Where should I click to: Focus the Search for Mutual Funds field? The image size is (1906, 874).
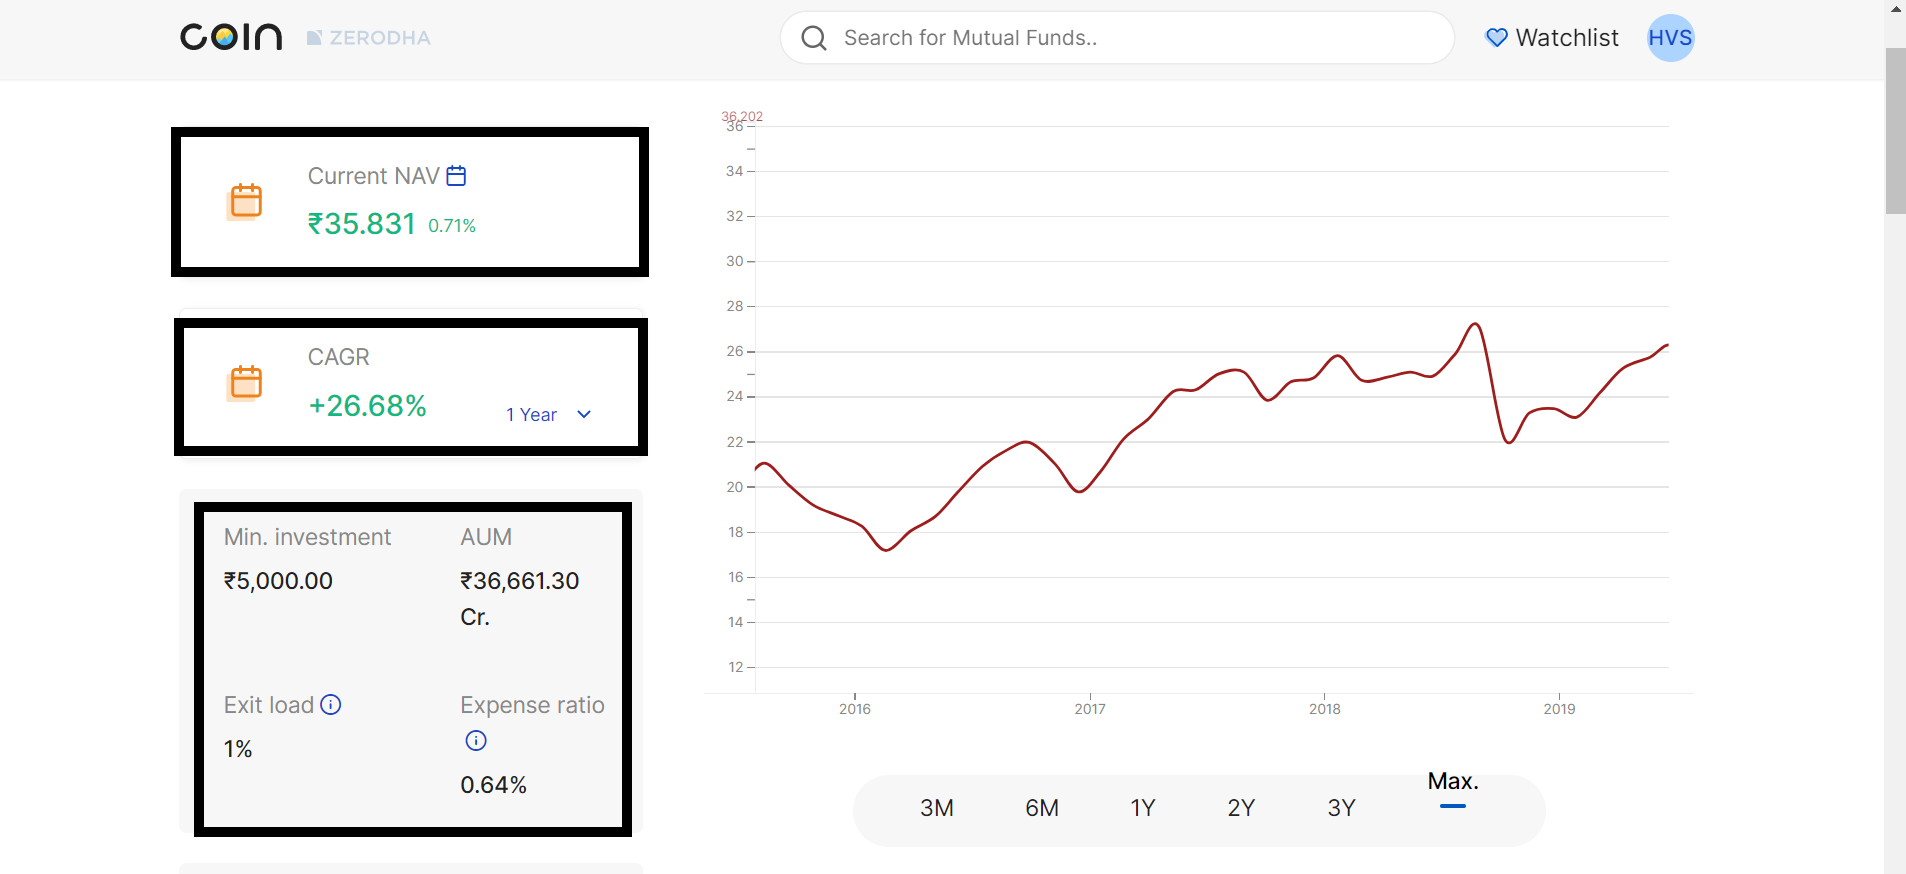point(1117,38)
